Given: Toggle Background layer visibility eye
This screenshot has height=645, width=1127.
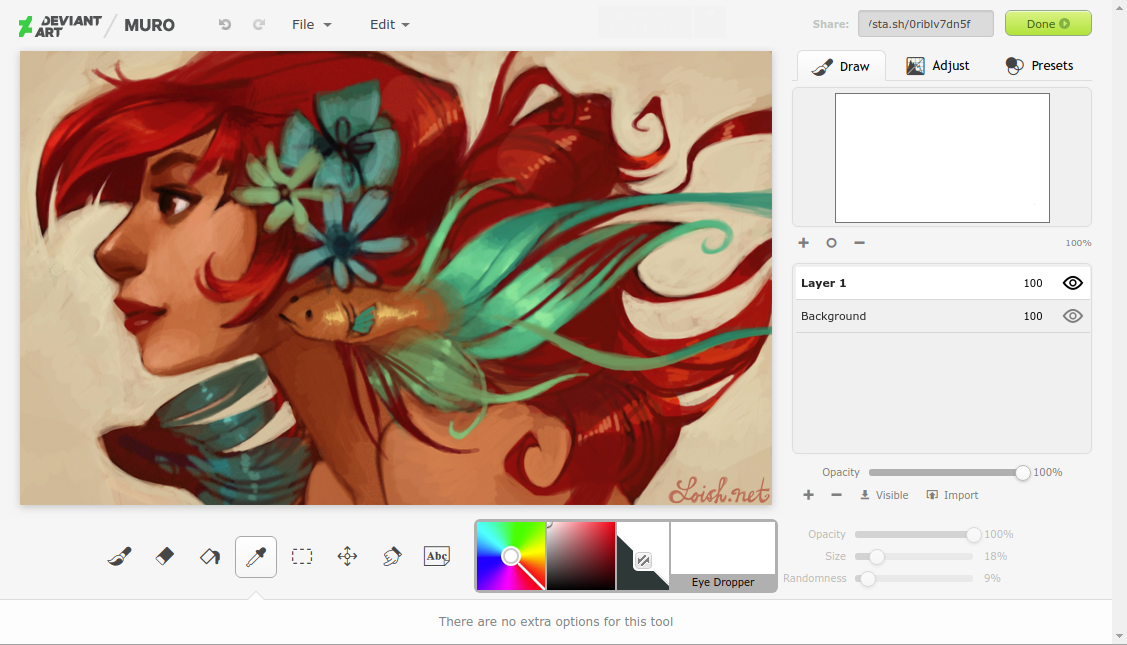Looking at the screenshot, I should [1072, 316].
